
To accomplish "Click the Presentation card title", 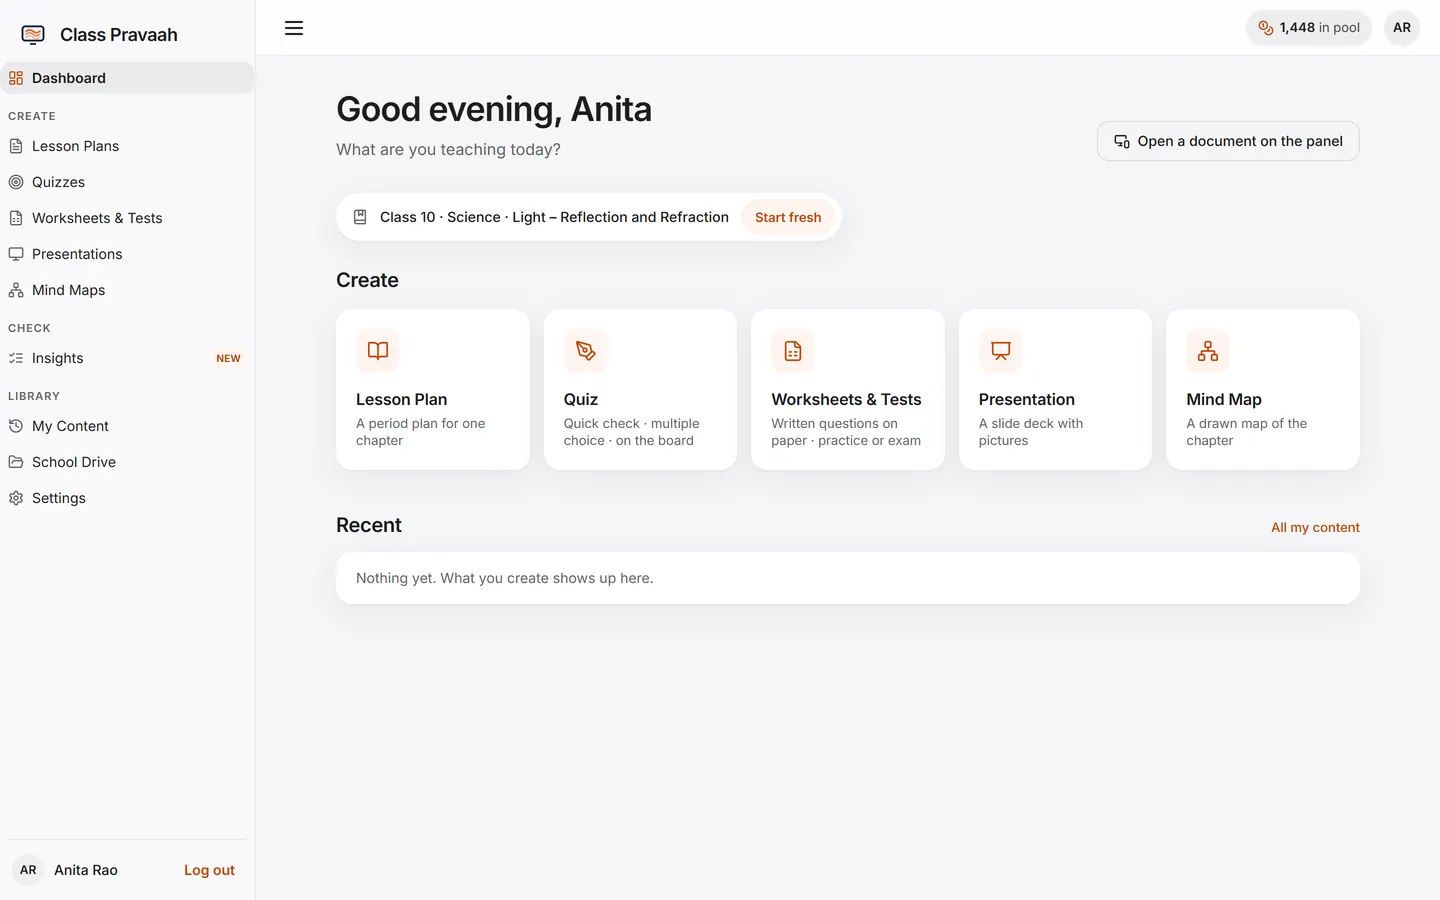I will pyautogui.click(x=1027, y=399).
